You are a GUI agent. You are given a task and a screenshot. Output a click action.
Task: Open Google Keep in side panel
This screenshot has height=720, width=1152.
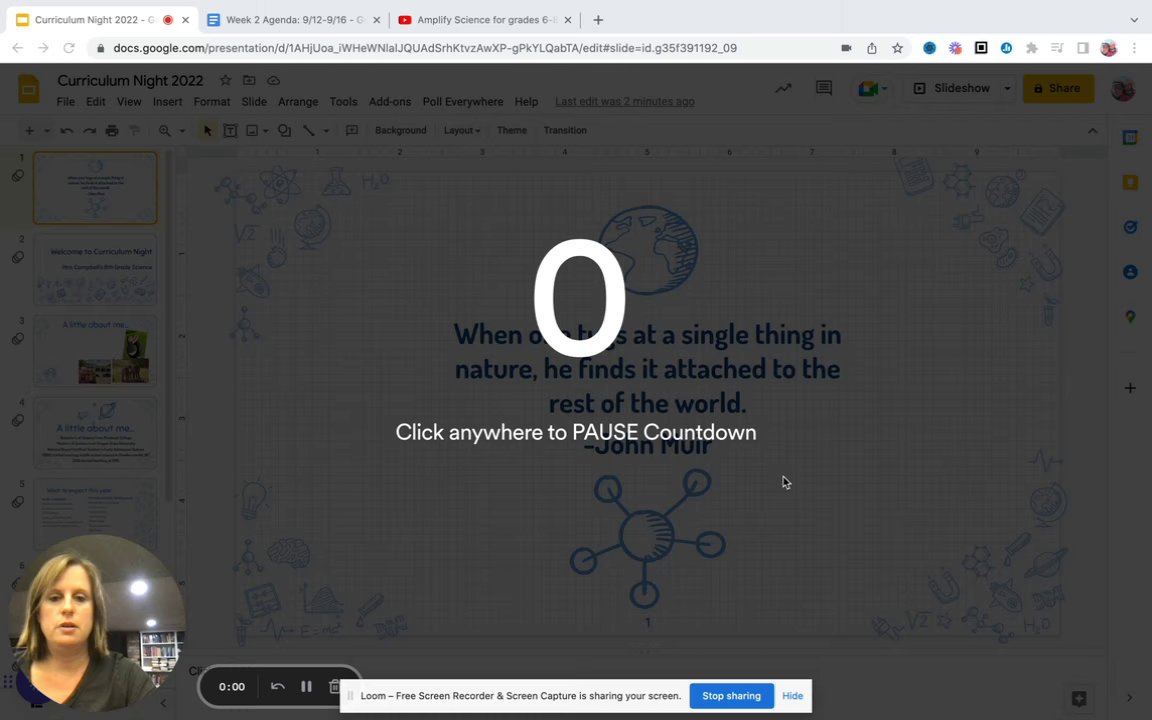click(x=1130, y=182)
